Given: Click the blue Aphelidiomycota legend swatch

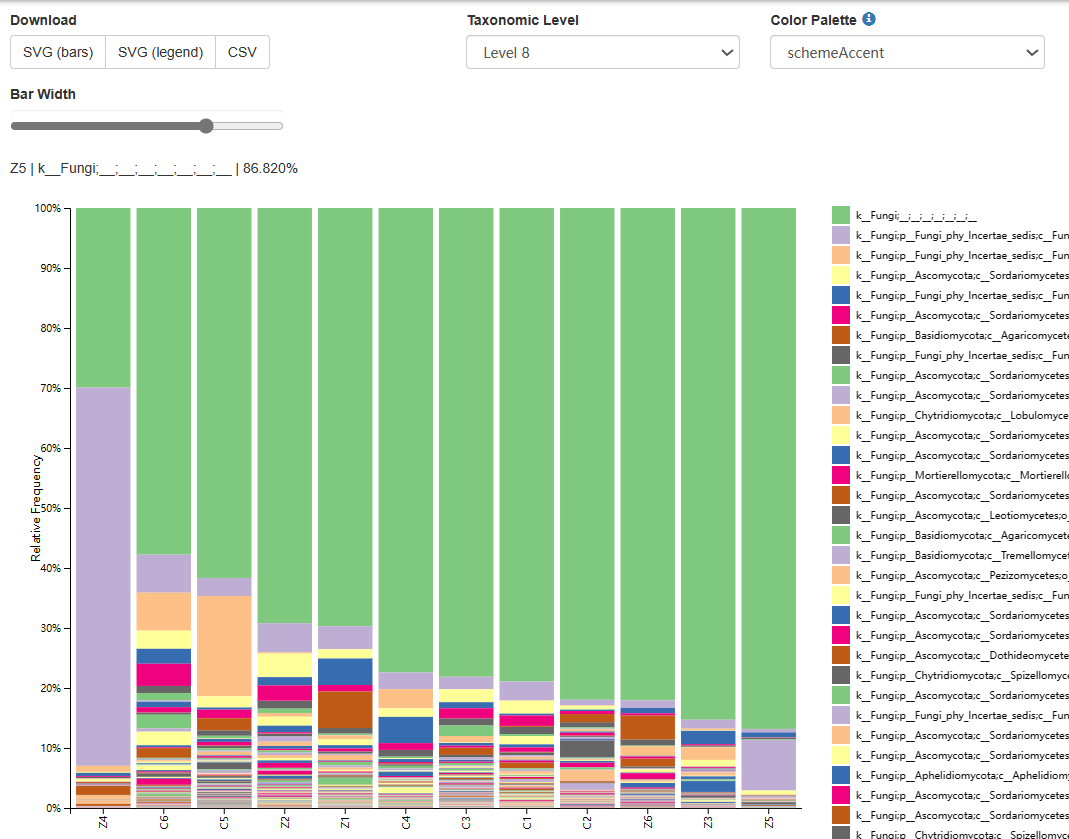Looking at the screenshot, I should [x=840, y=775].
